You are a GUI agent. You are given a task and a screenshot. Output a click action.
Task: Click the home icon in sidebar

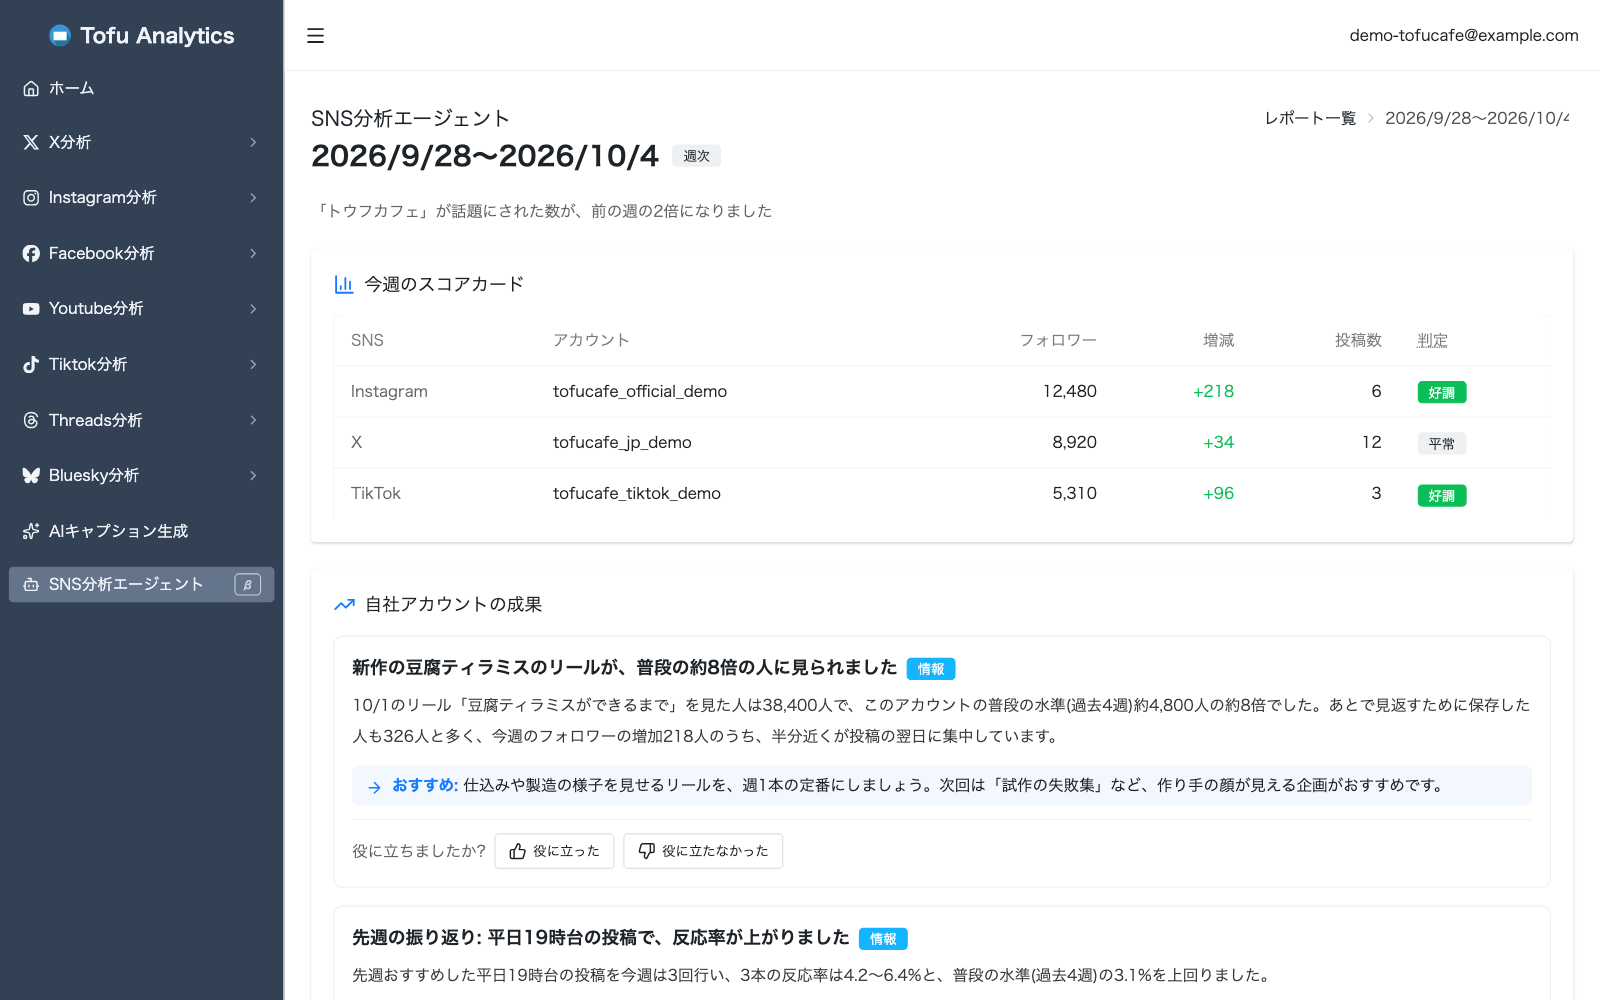(x=31, y=88)
